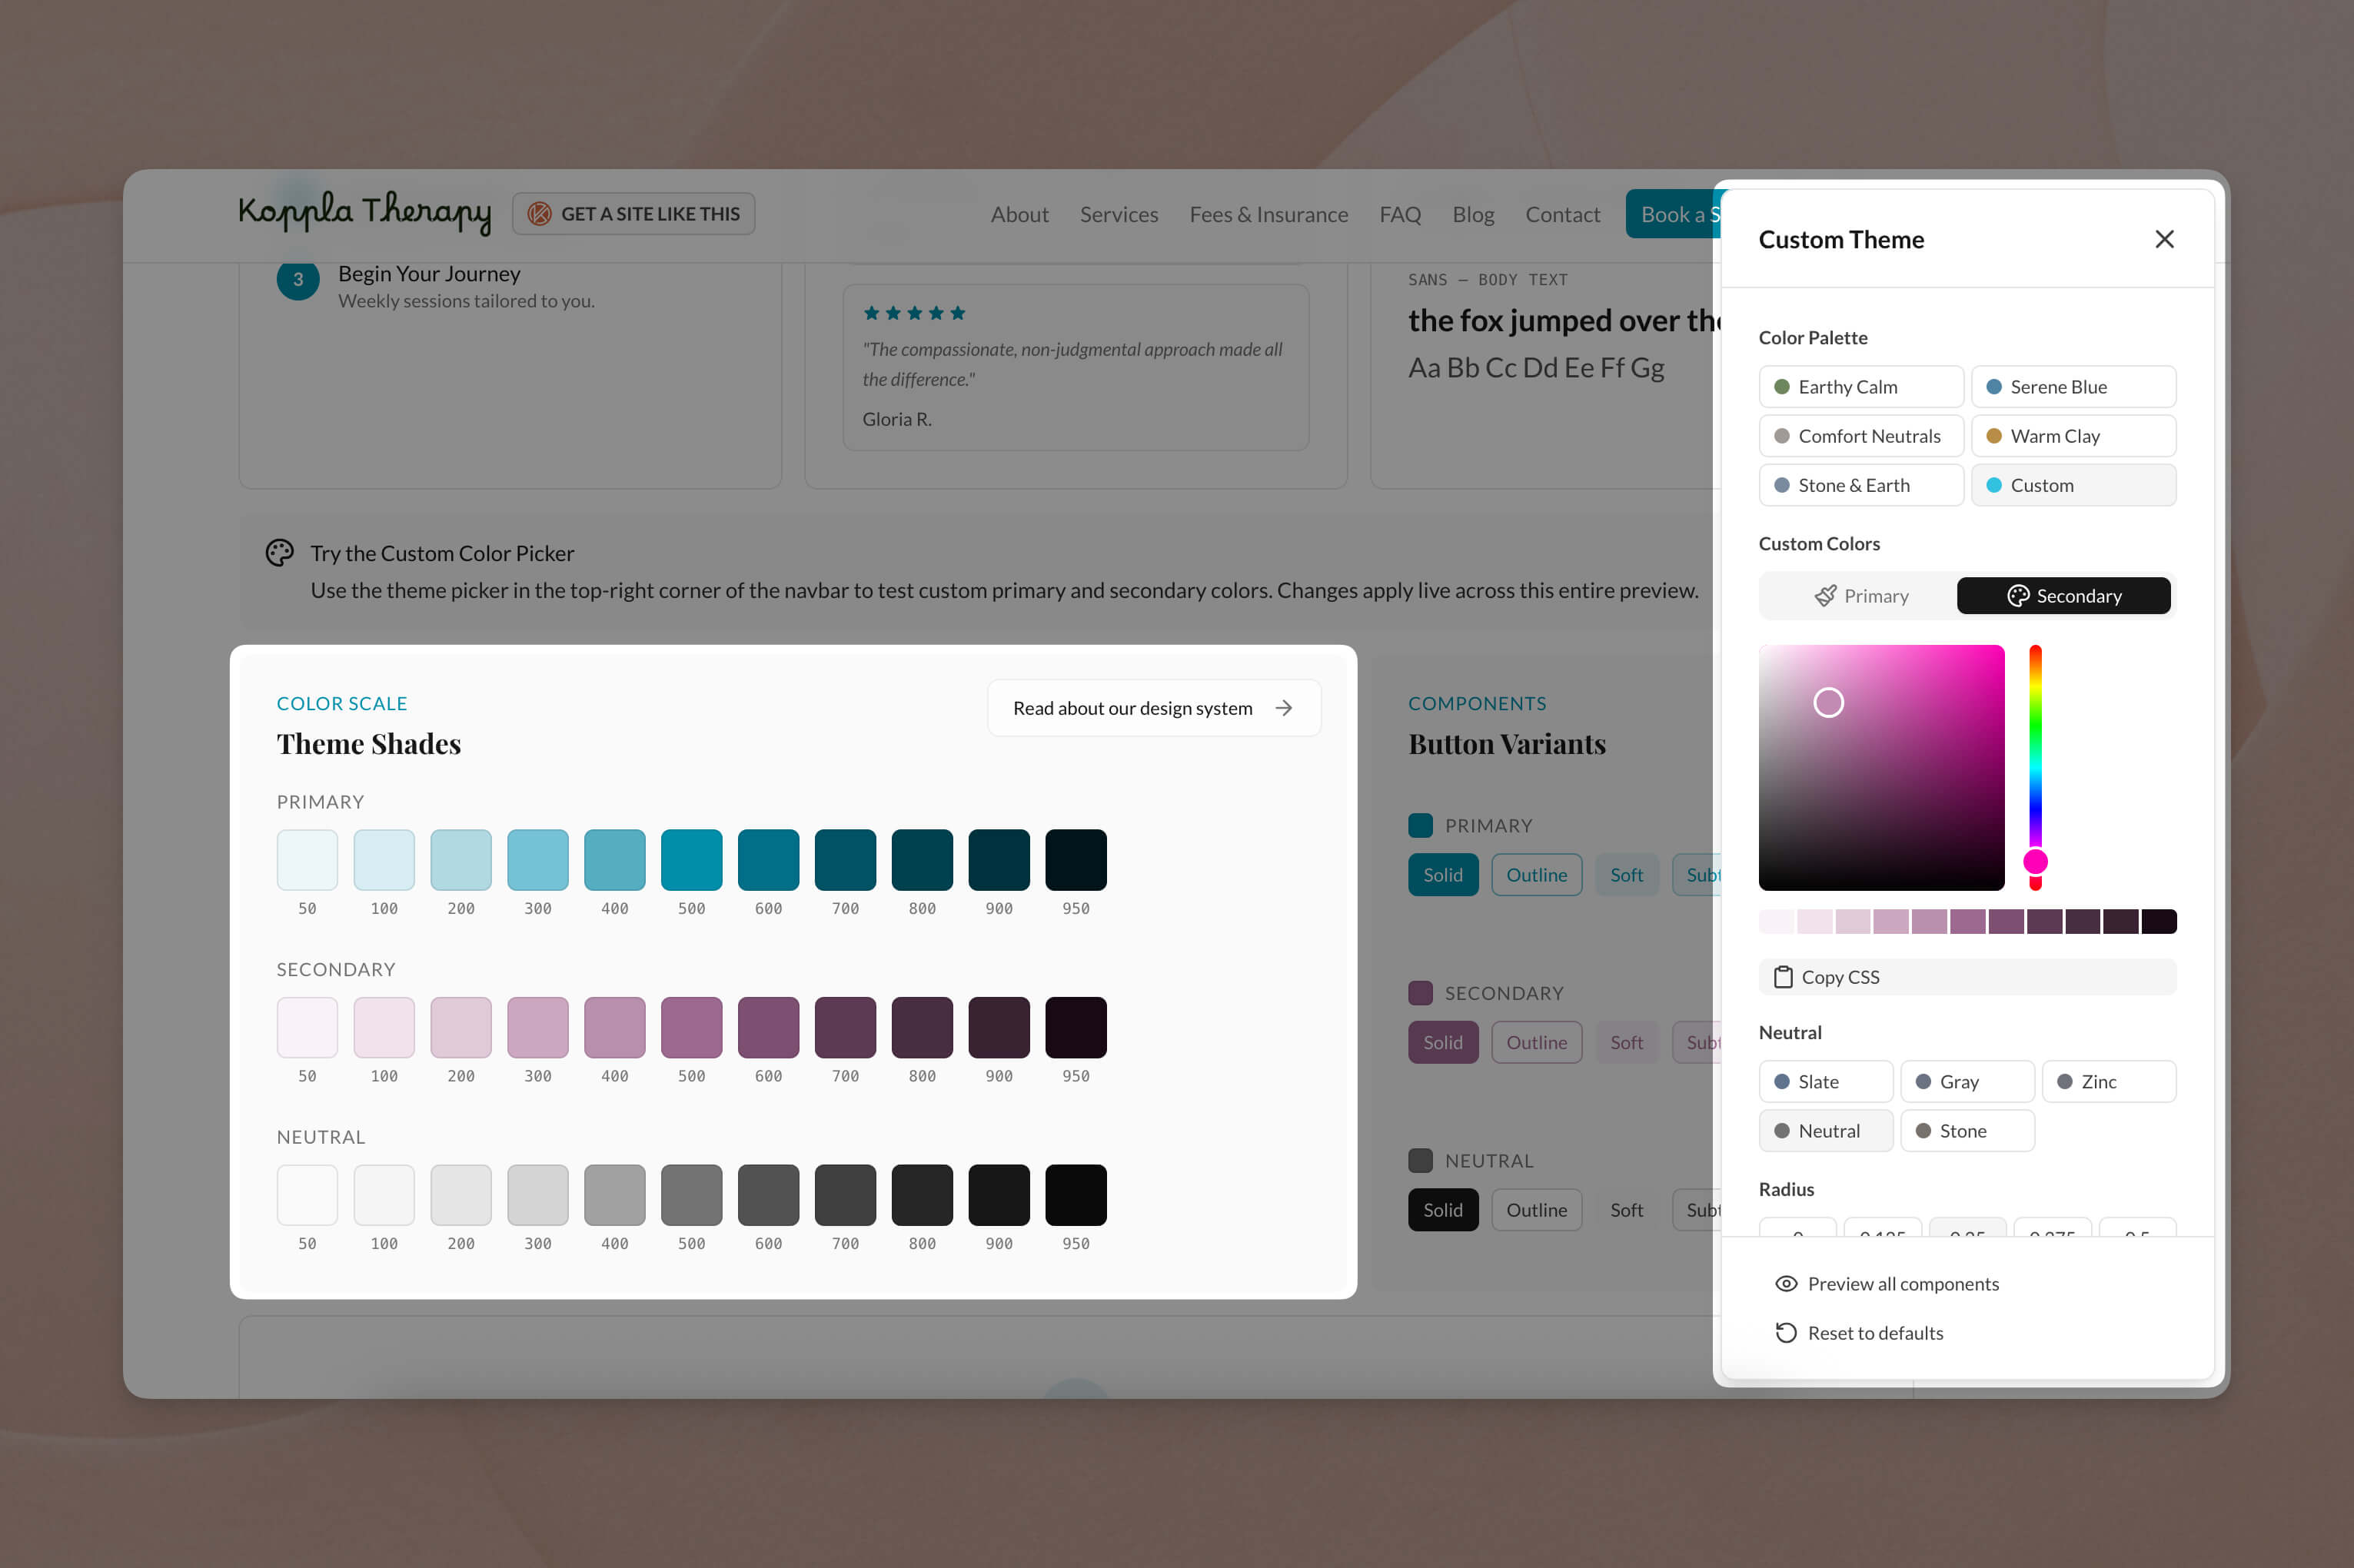This screenshot has height=1568, width=2354.
Task: Click the saturation picker circle handle
Action: coord(1828,703)
